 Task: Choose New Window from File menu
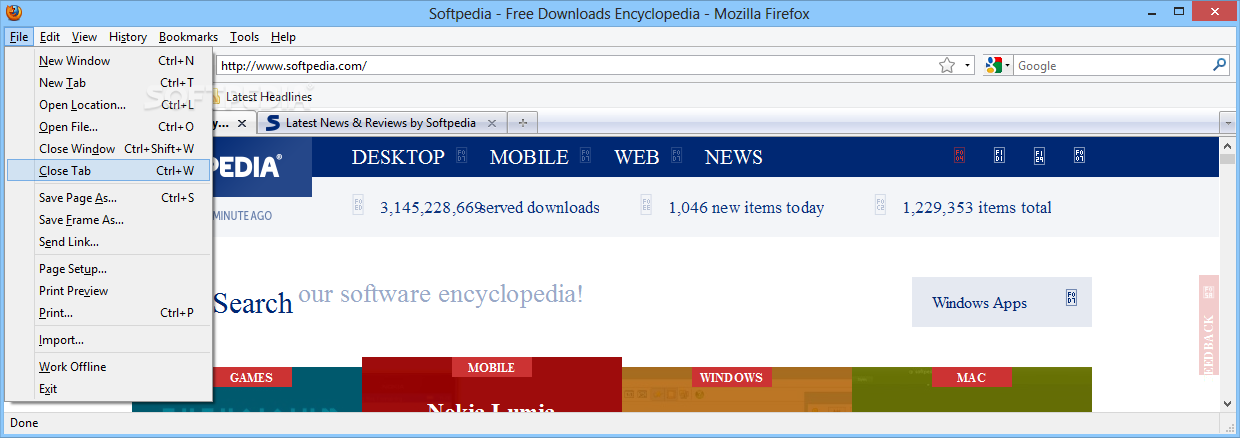(x=109, y=61)
